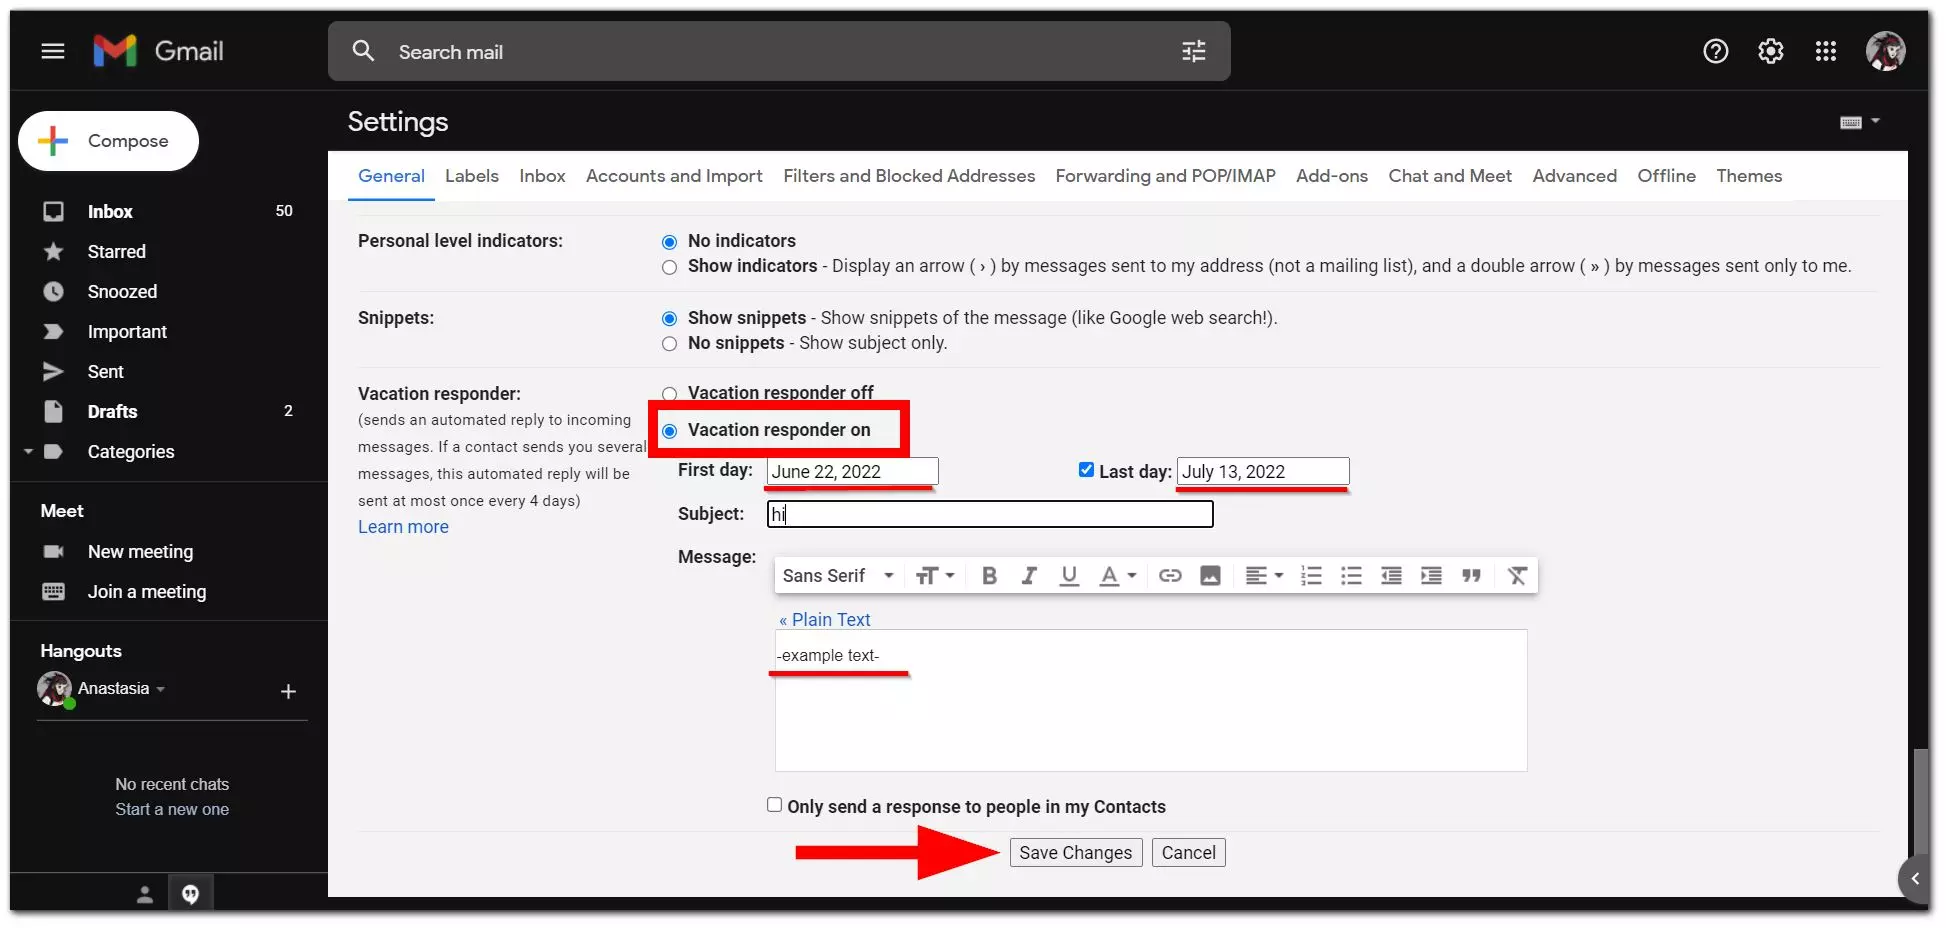Screen dimensions: 1946x928
Task: Decrease indent of message text
Action: [1391, 576]
